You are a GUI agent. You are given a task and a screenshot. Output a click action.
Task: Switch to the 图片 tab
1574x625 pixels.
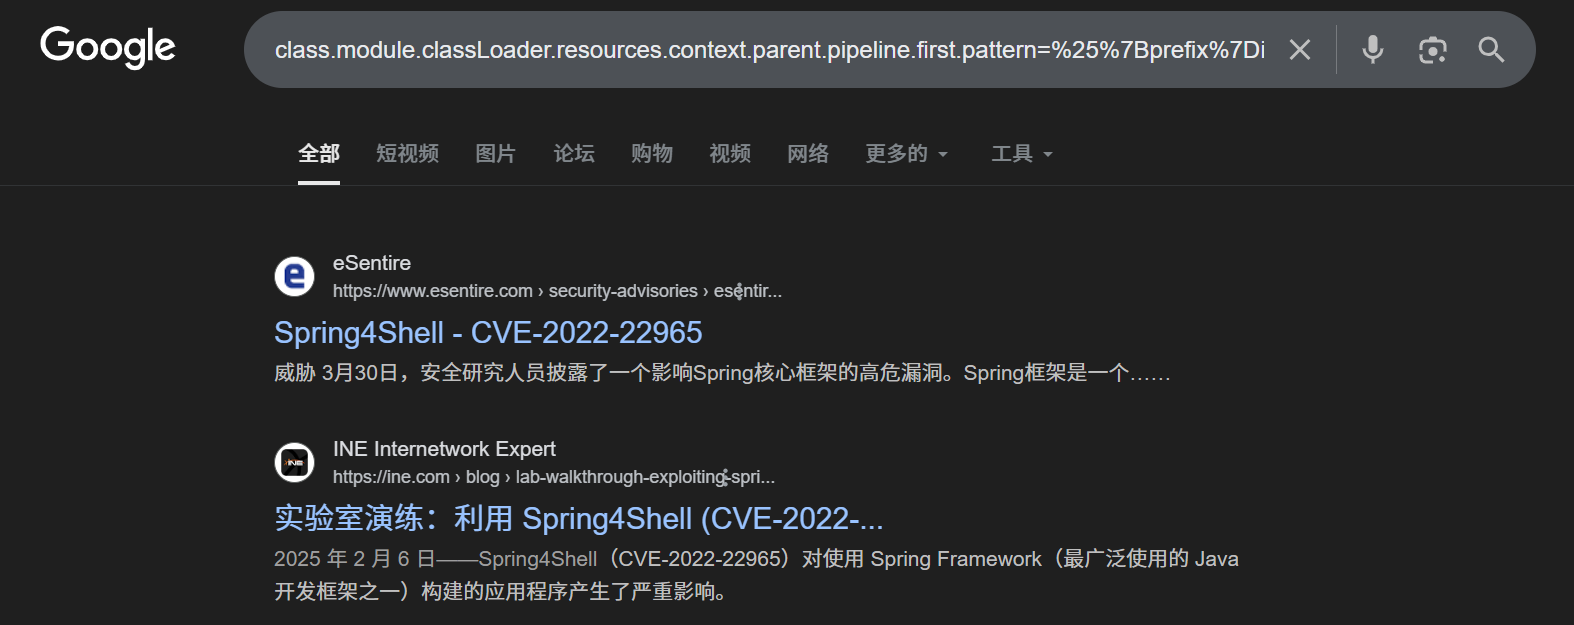(x=496, y=153)
